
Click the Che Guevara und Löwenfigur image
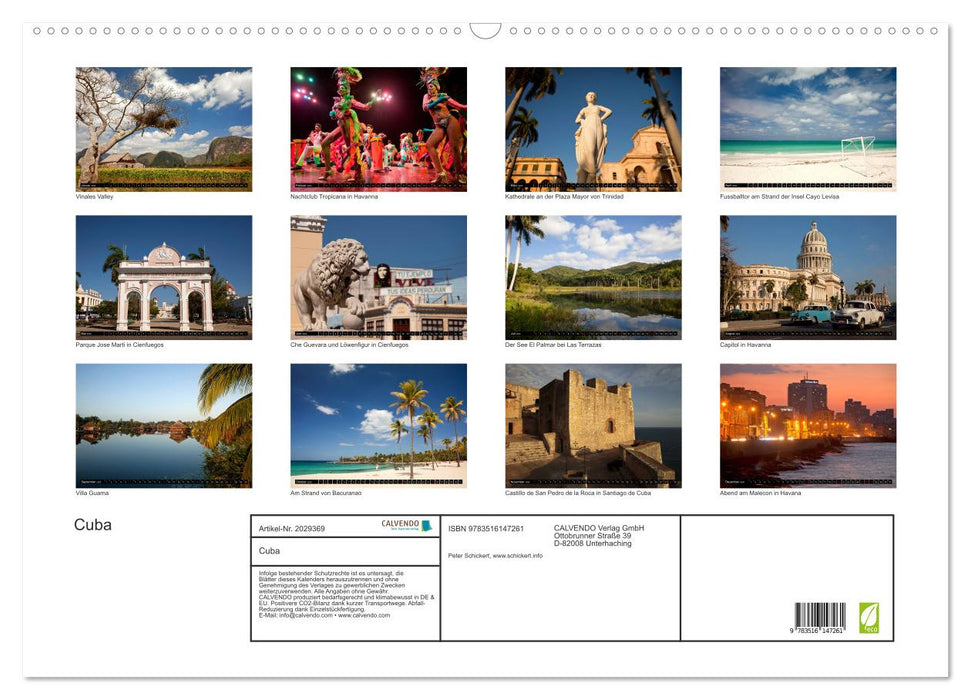(x=378, y=276)
